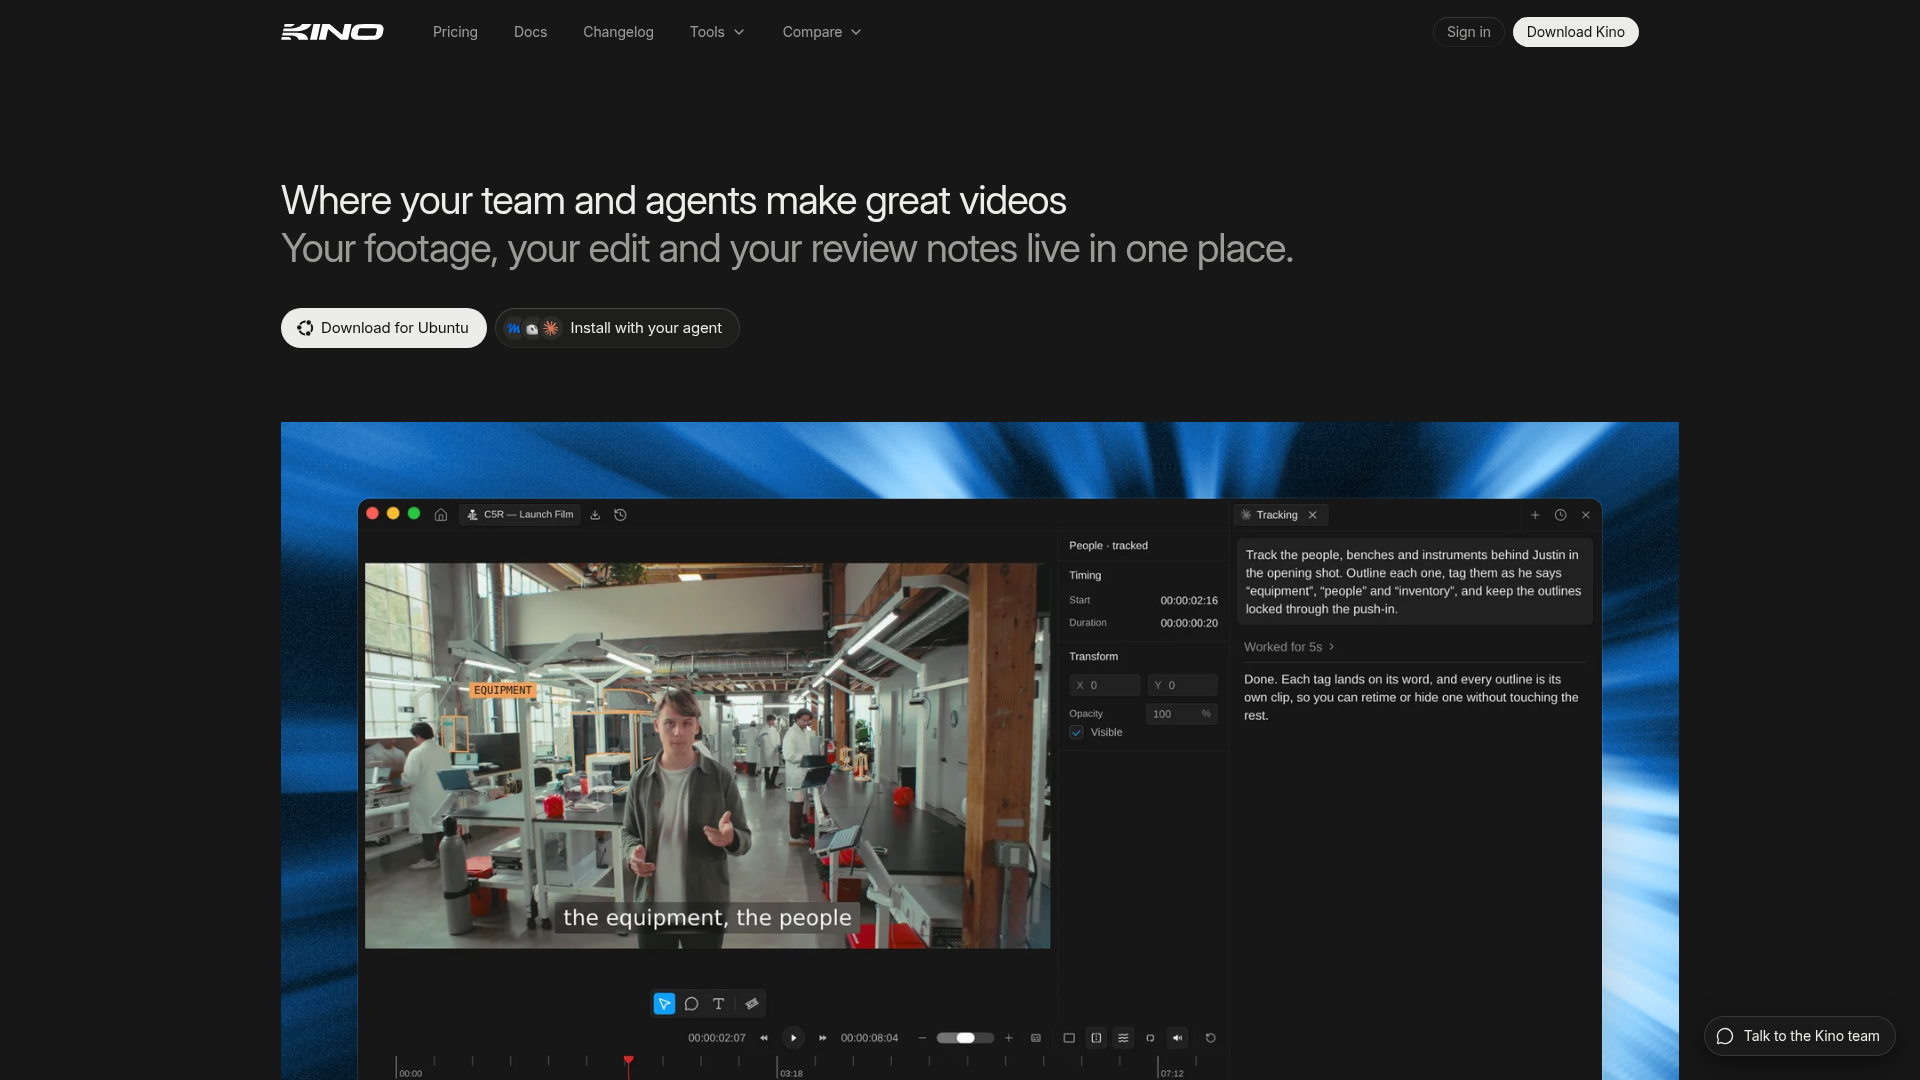
Task: Click the home icon in editor
Action: coord(441,515)
